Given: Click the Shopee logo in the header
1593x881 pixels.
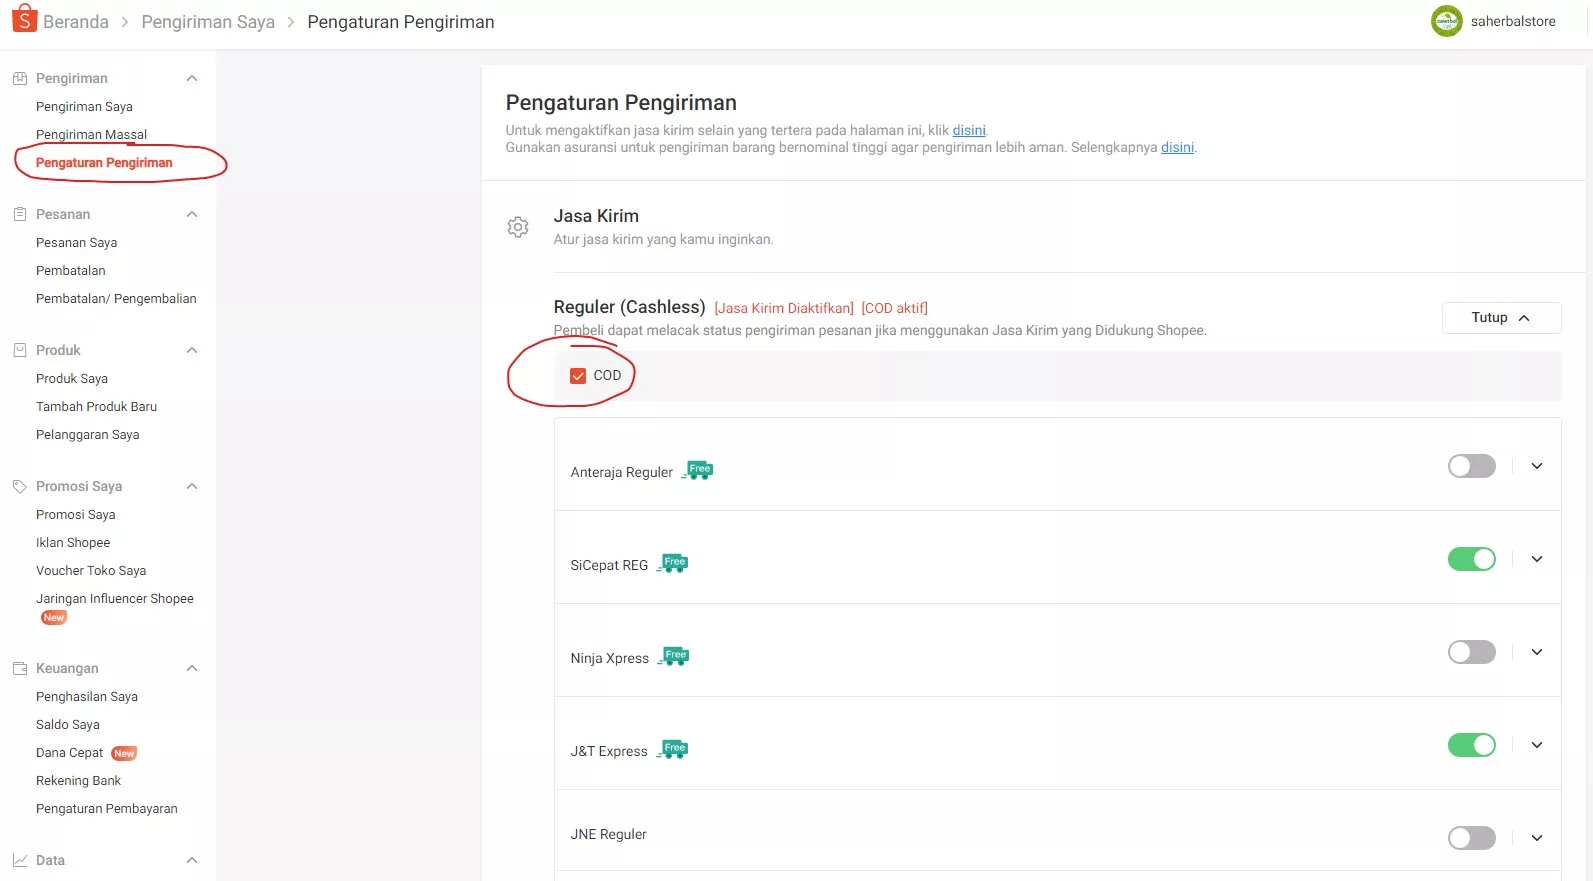Looking at the screenshot, I should 24,17.
